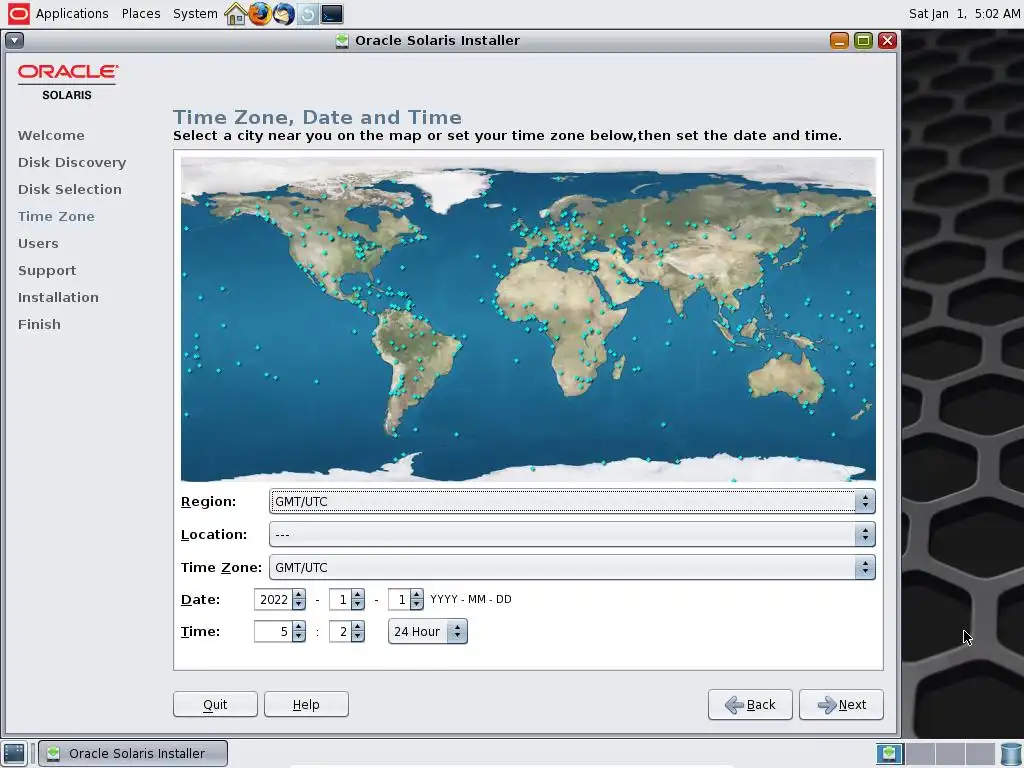Decrease the day using spinner down arrow
This screenshot has width=1024, height=768.
416,605
